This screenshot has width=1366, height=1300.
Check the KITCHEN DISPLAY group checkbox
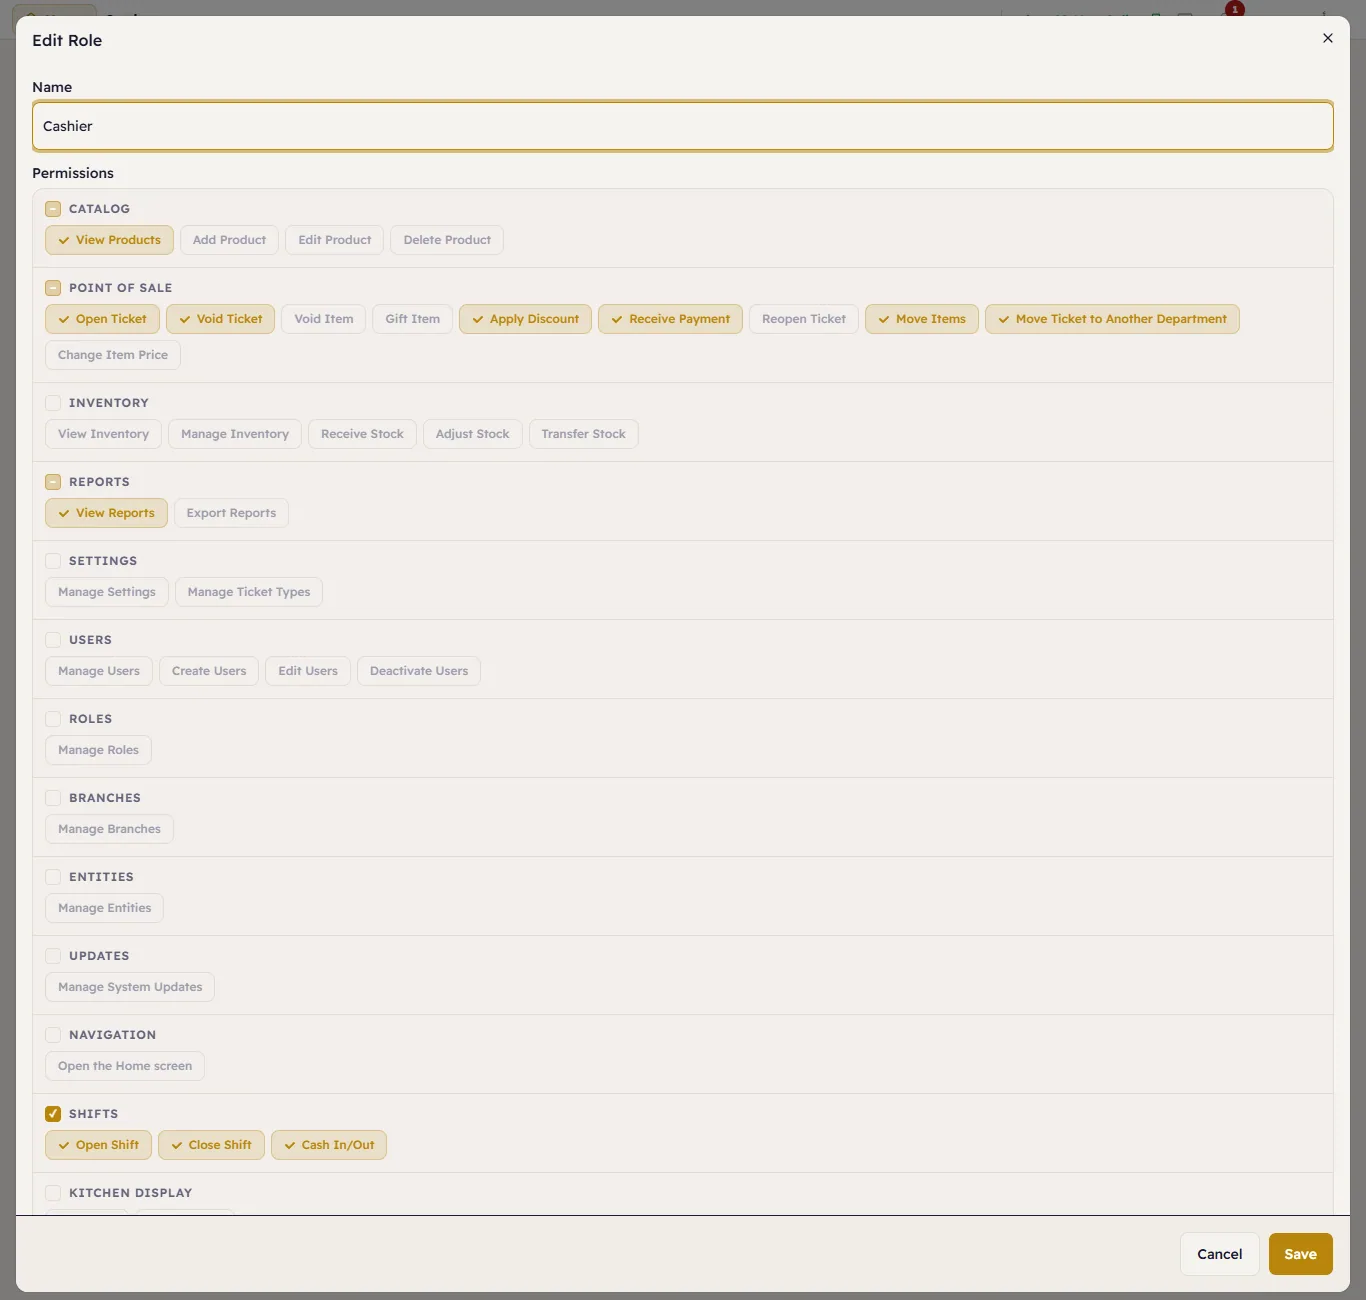[53, 1193]
